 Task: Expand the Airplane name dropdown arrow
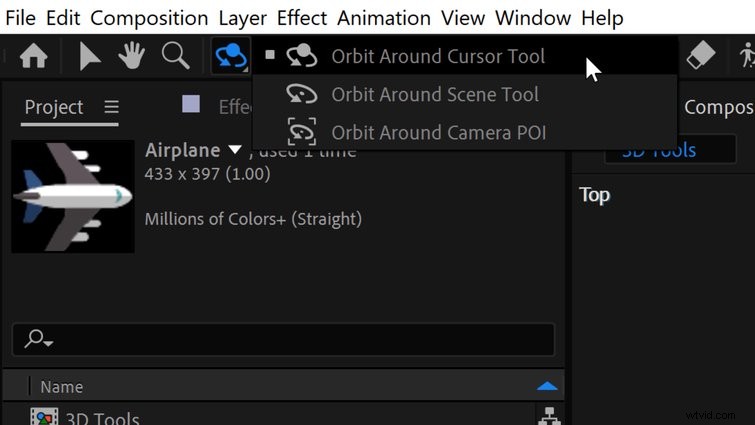coord(234,150)
